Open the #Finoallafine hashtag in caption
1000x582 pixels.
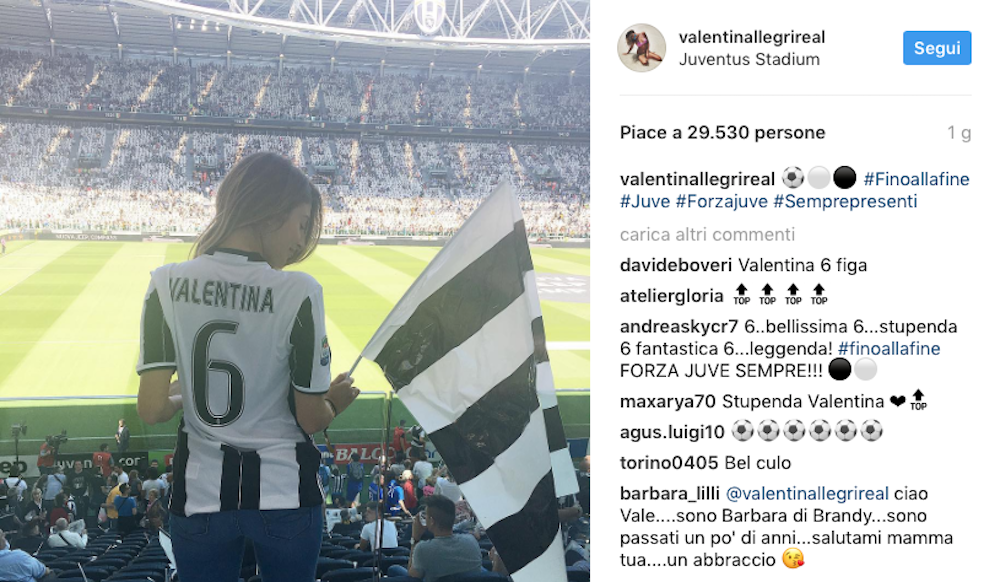[x=916, y=179]
